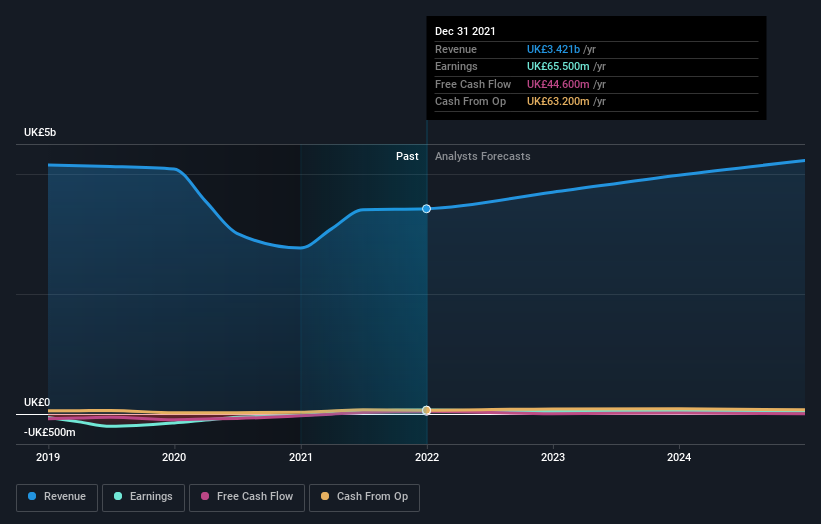Click the teal Earnings legend dot

118,496
